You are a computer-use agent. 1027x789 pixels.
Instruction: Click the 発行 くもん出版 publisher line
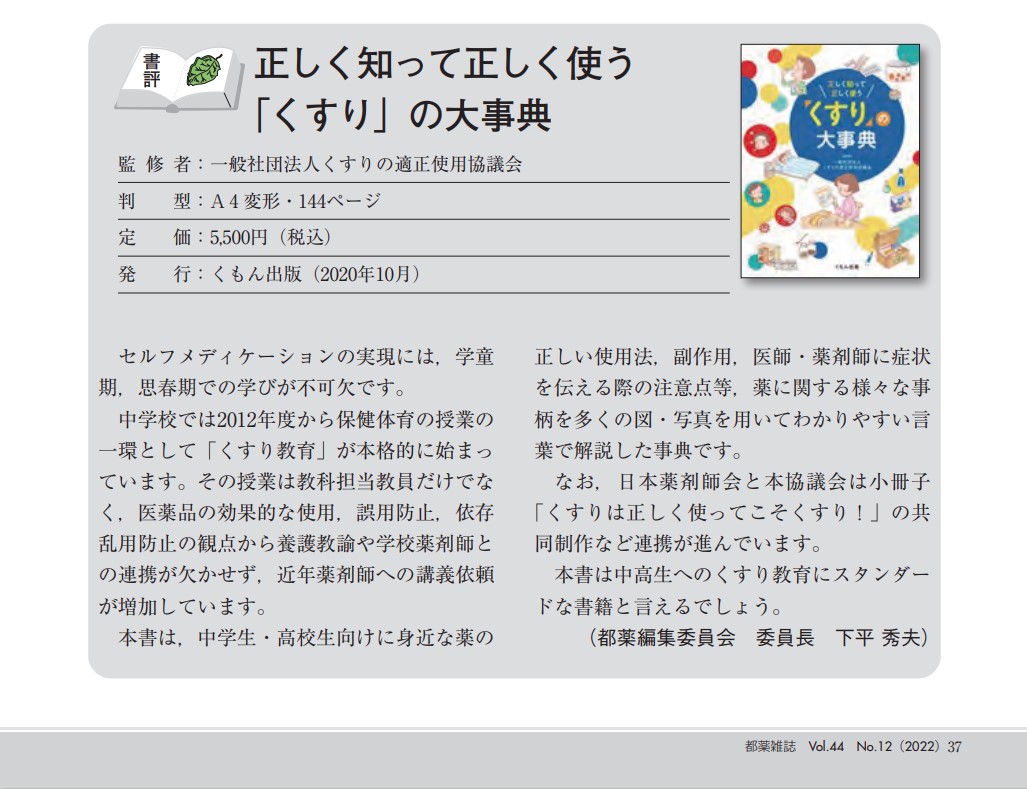click(268, 275)
